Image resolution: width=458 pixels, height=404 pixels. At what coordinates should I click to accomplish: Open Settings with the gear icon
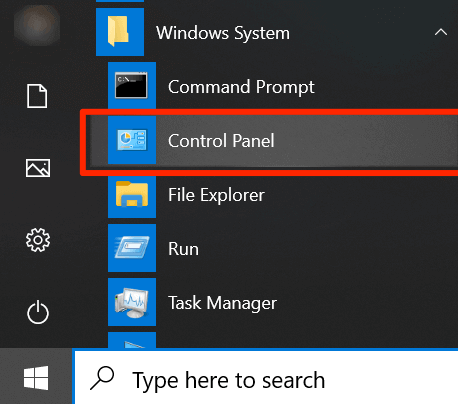point(38,240)
